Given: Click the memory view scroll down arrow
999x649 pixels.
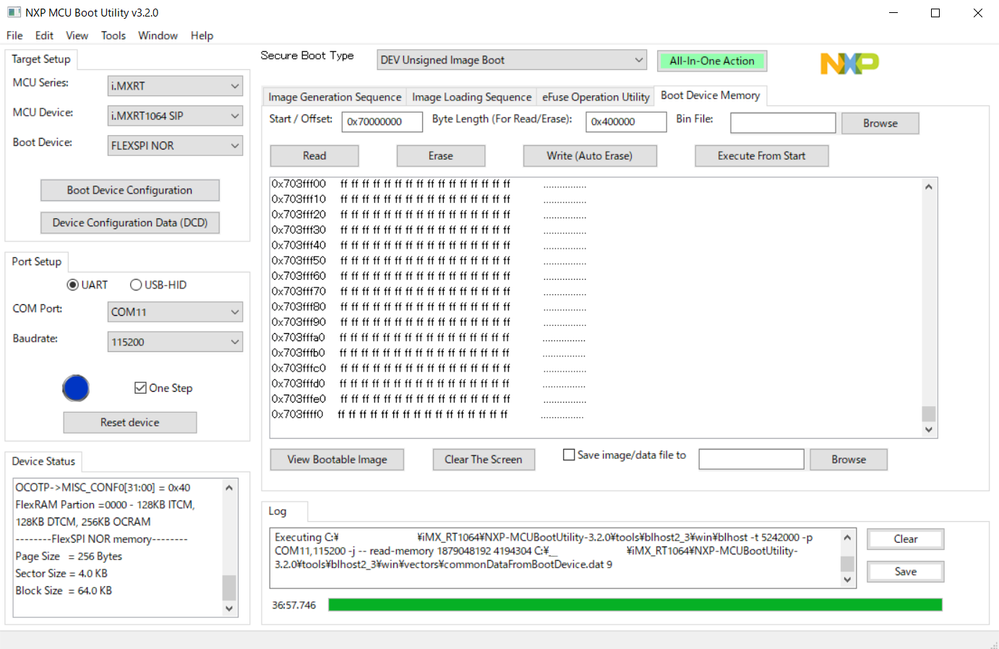Looking at the screenshot, I should pyautogui.click(x=928, y=429).
